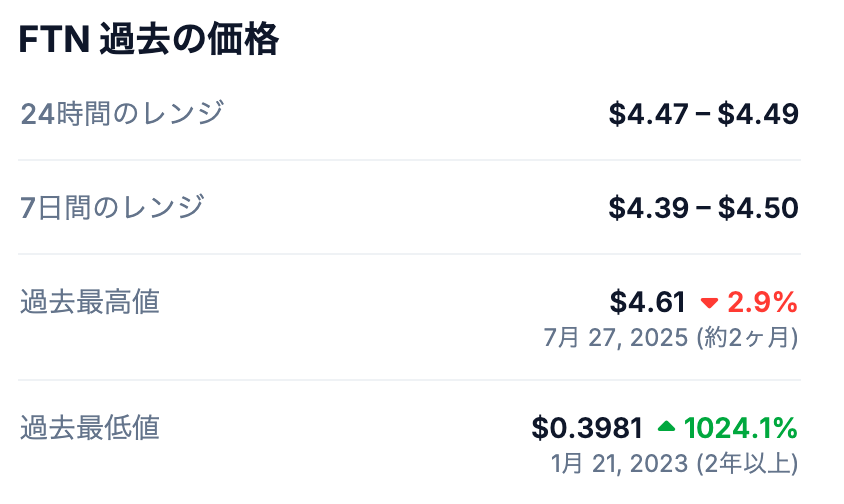Click the green 1024.1% change figure
Viewport: 844px width, 504px height.
click(740, 428)
